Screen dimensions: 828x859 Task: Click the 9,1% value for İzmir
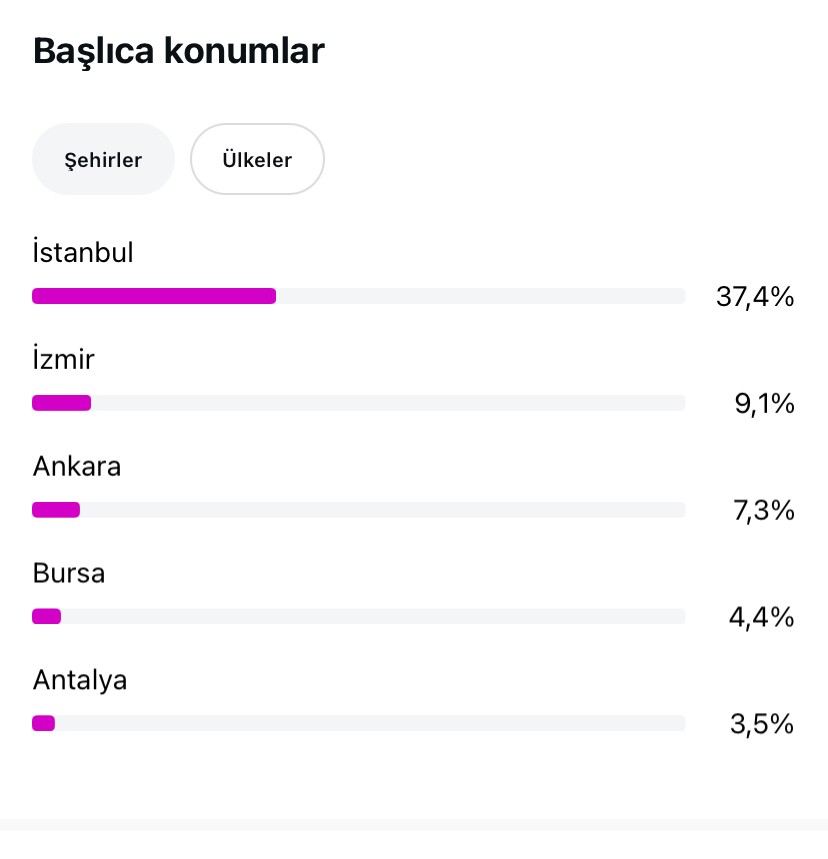[x=764, y=403]
